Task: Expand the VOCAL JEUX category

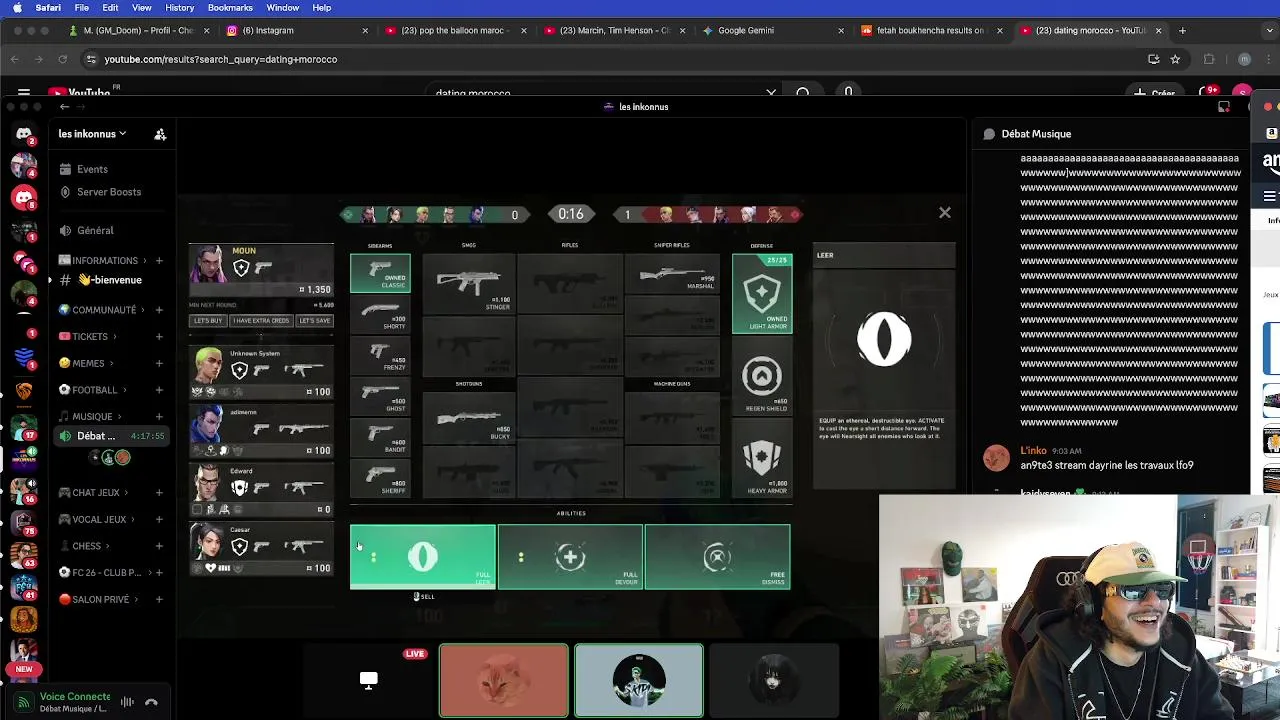Action: pyautogui.click(x=98, y=519)
